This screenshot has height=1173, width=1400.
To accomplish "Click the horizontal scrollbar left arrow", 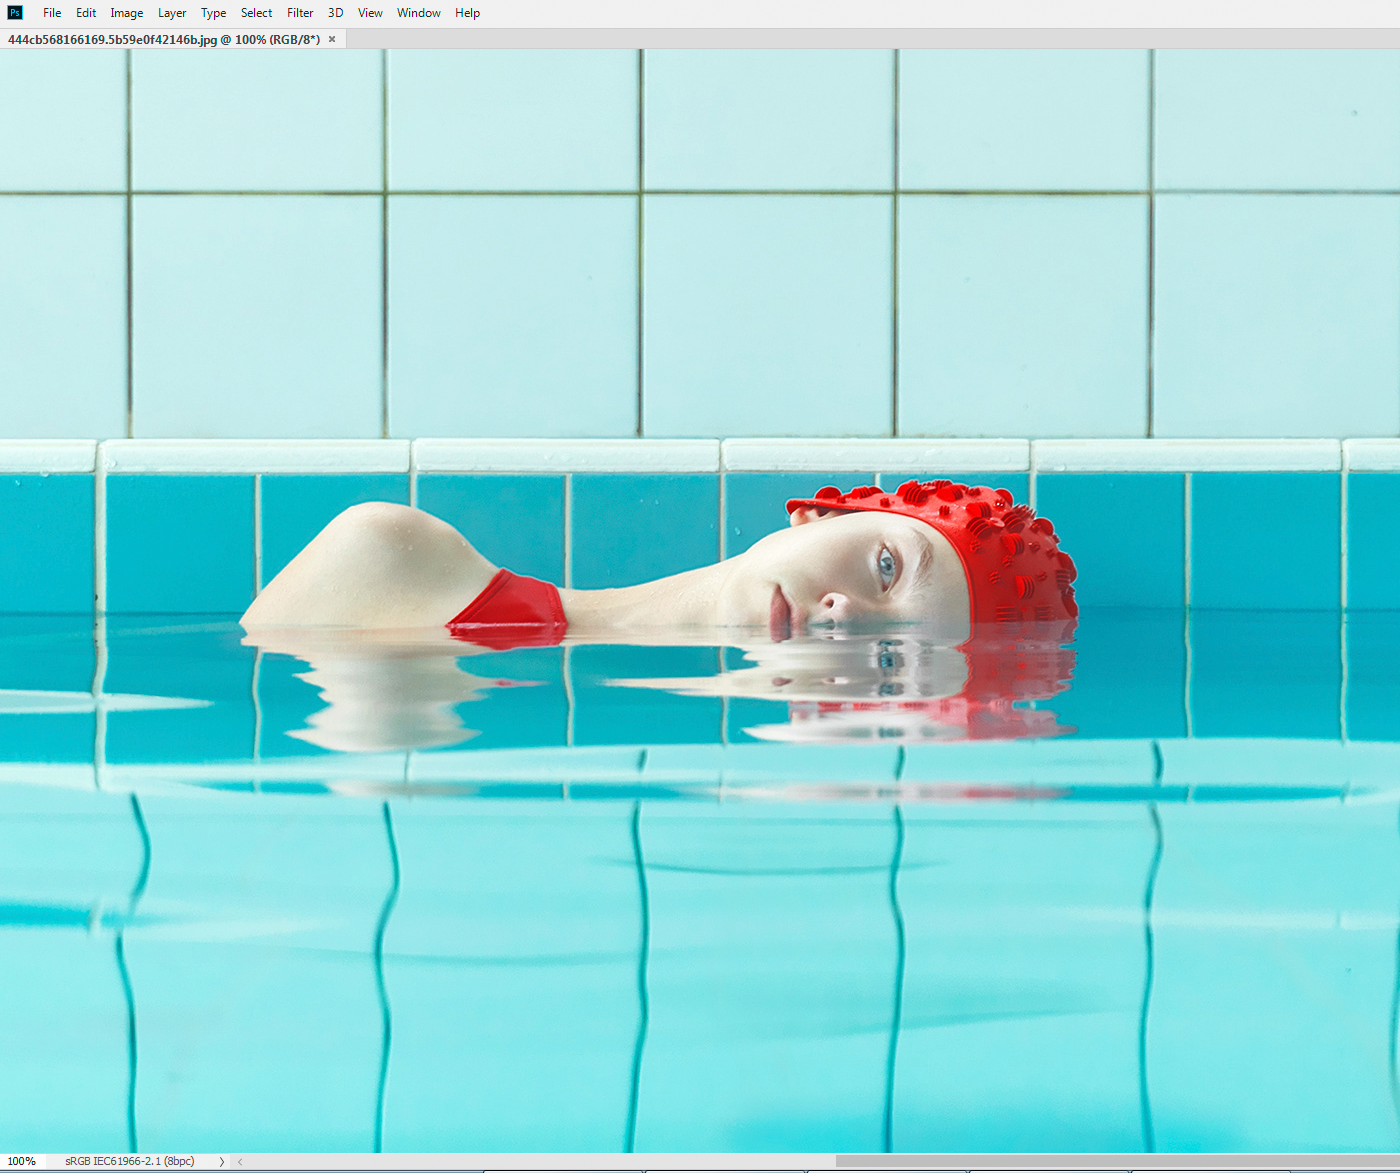I will 240,1161.
